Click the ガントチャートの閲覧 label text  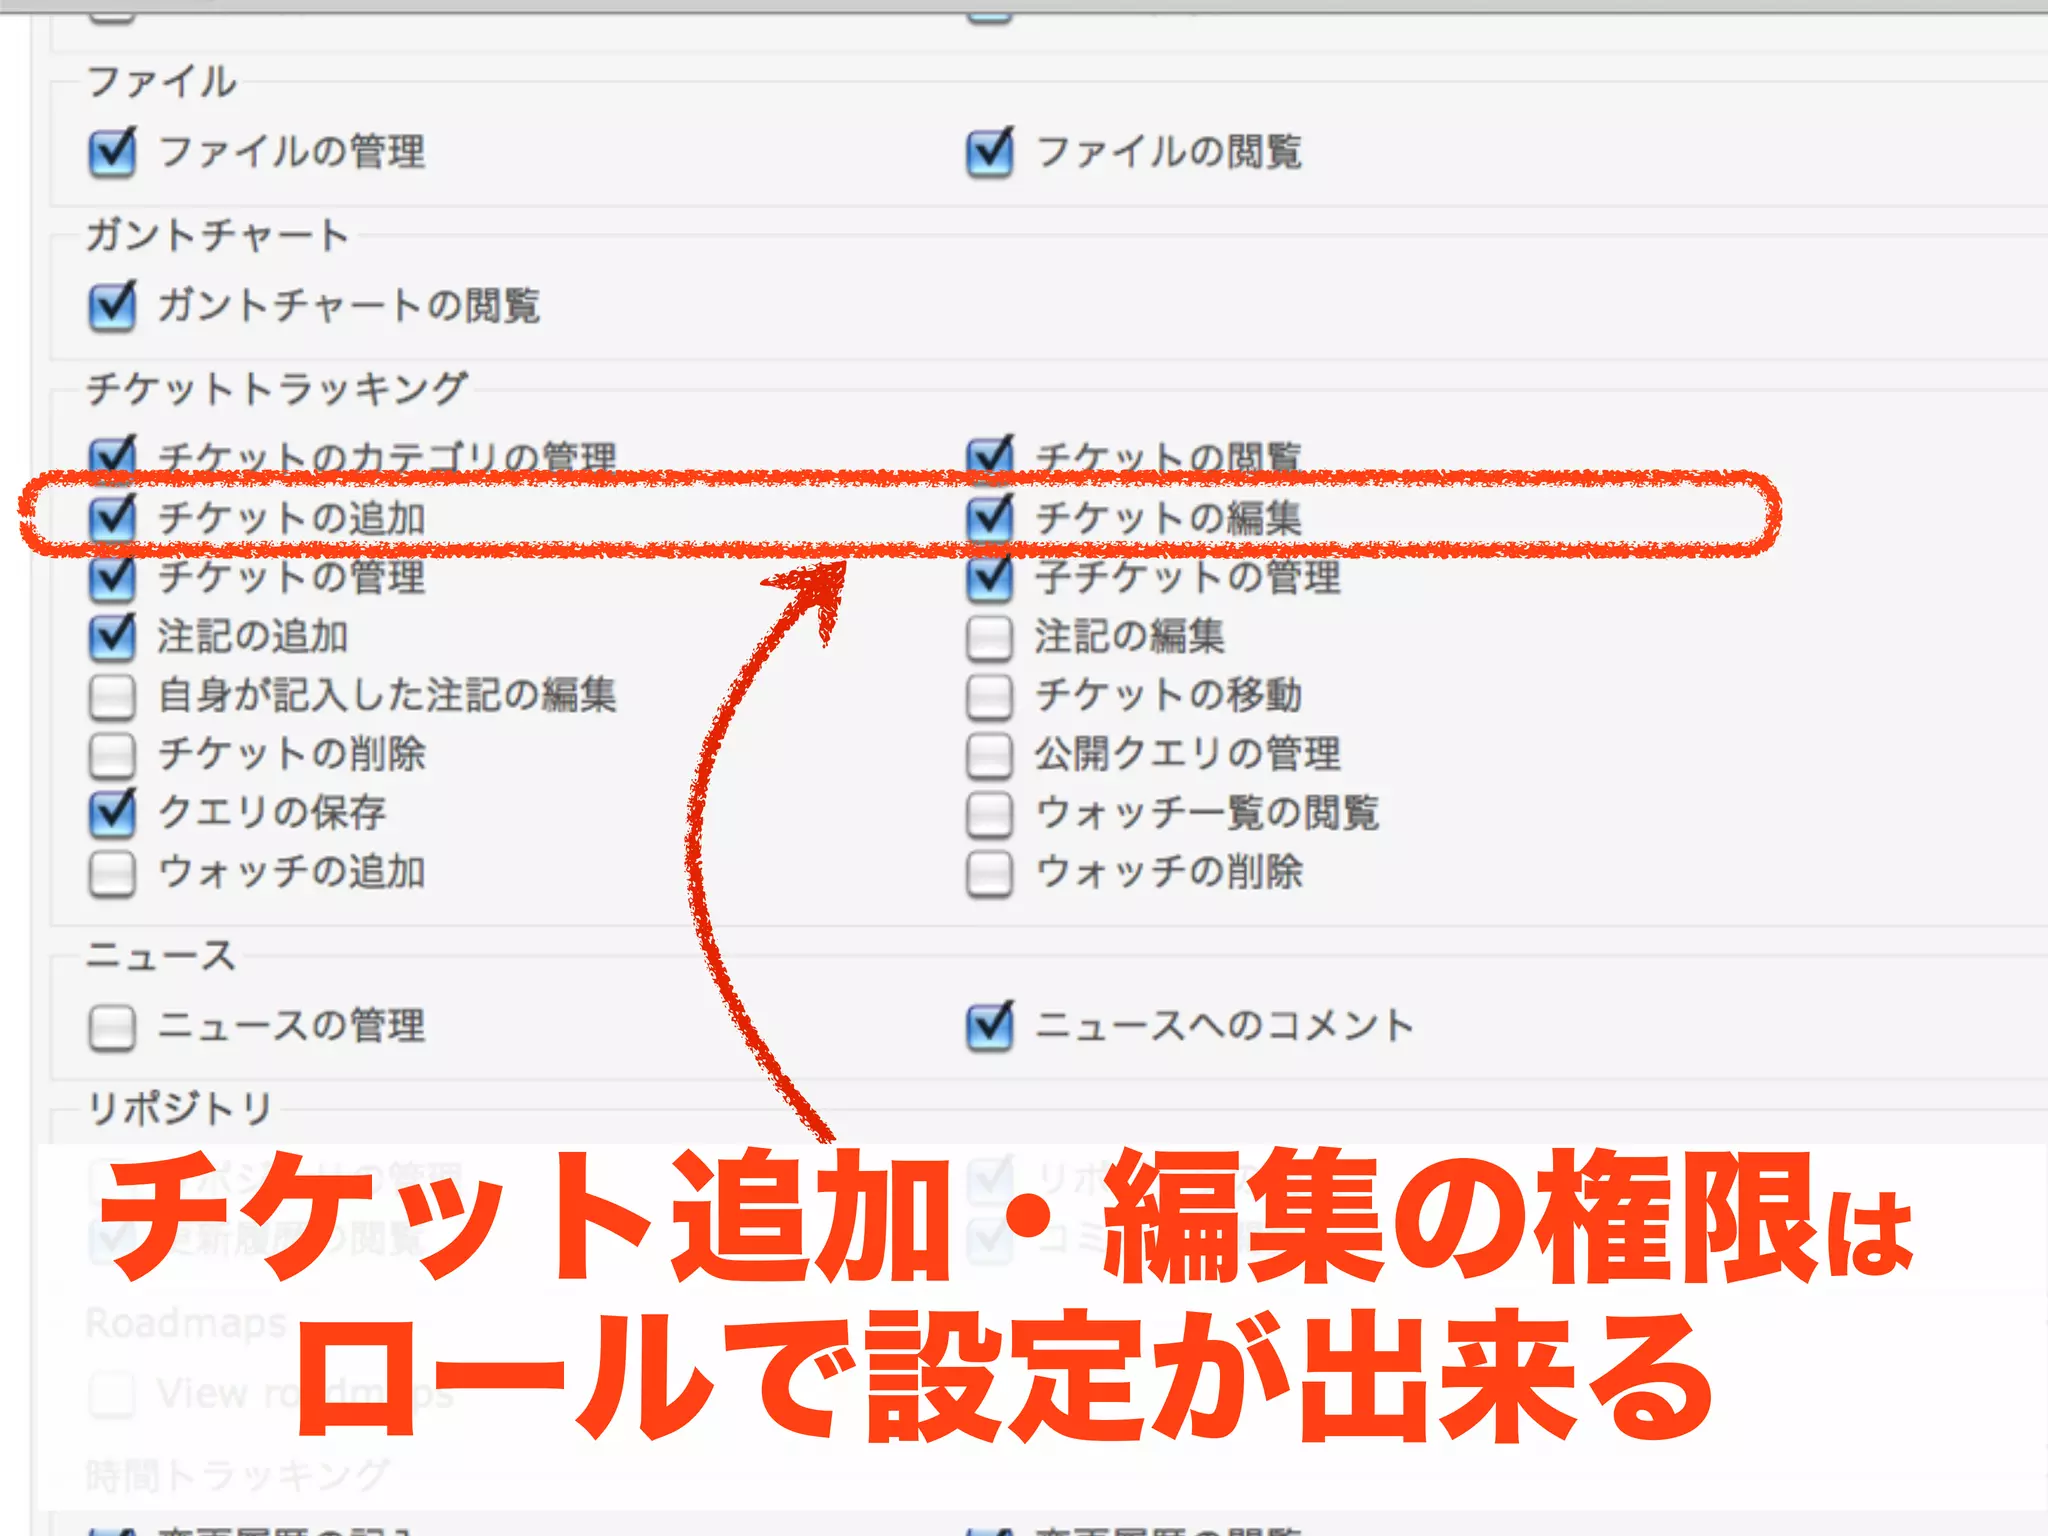point(349,306)
